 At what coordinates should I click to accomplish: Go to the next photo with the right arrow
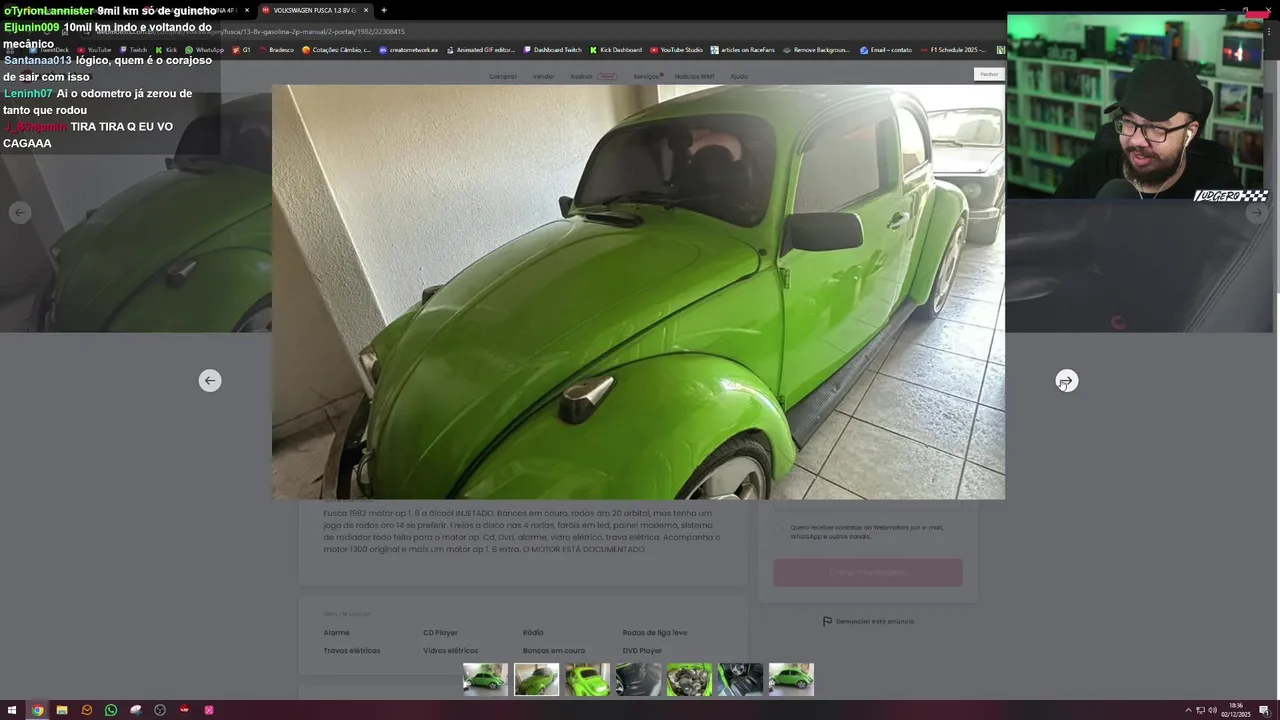(x=1067, y=381)
